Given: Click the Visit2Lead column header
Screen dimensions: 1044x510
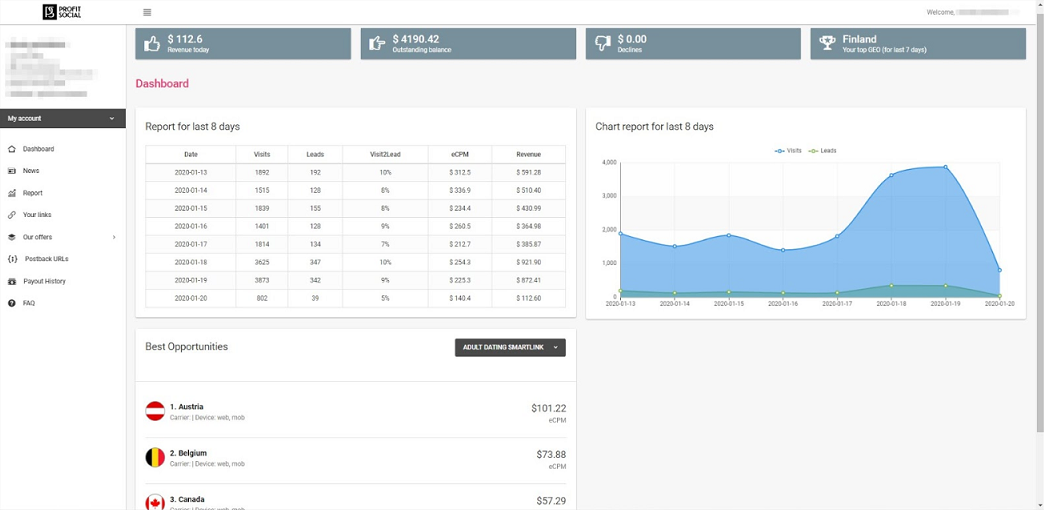Looking at the screenshot, I should click(x=386, y=154).
